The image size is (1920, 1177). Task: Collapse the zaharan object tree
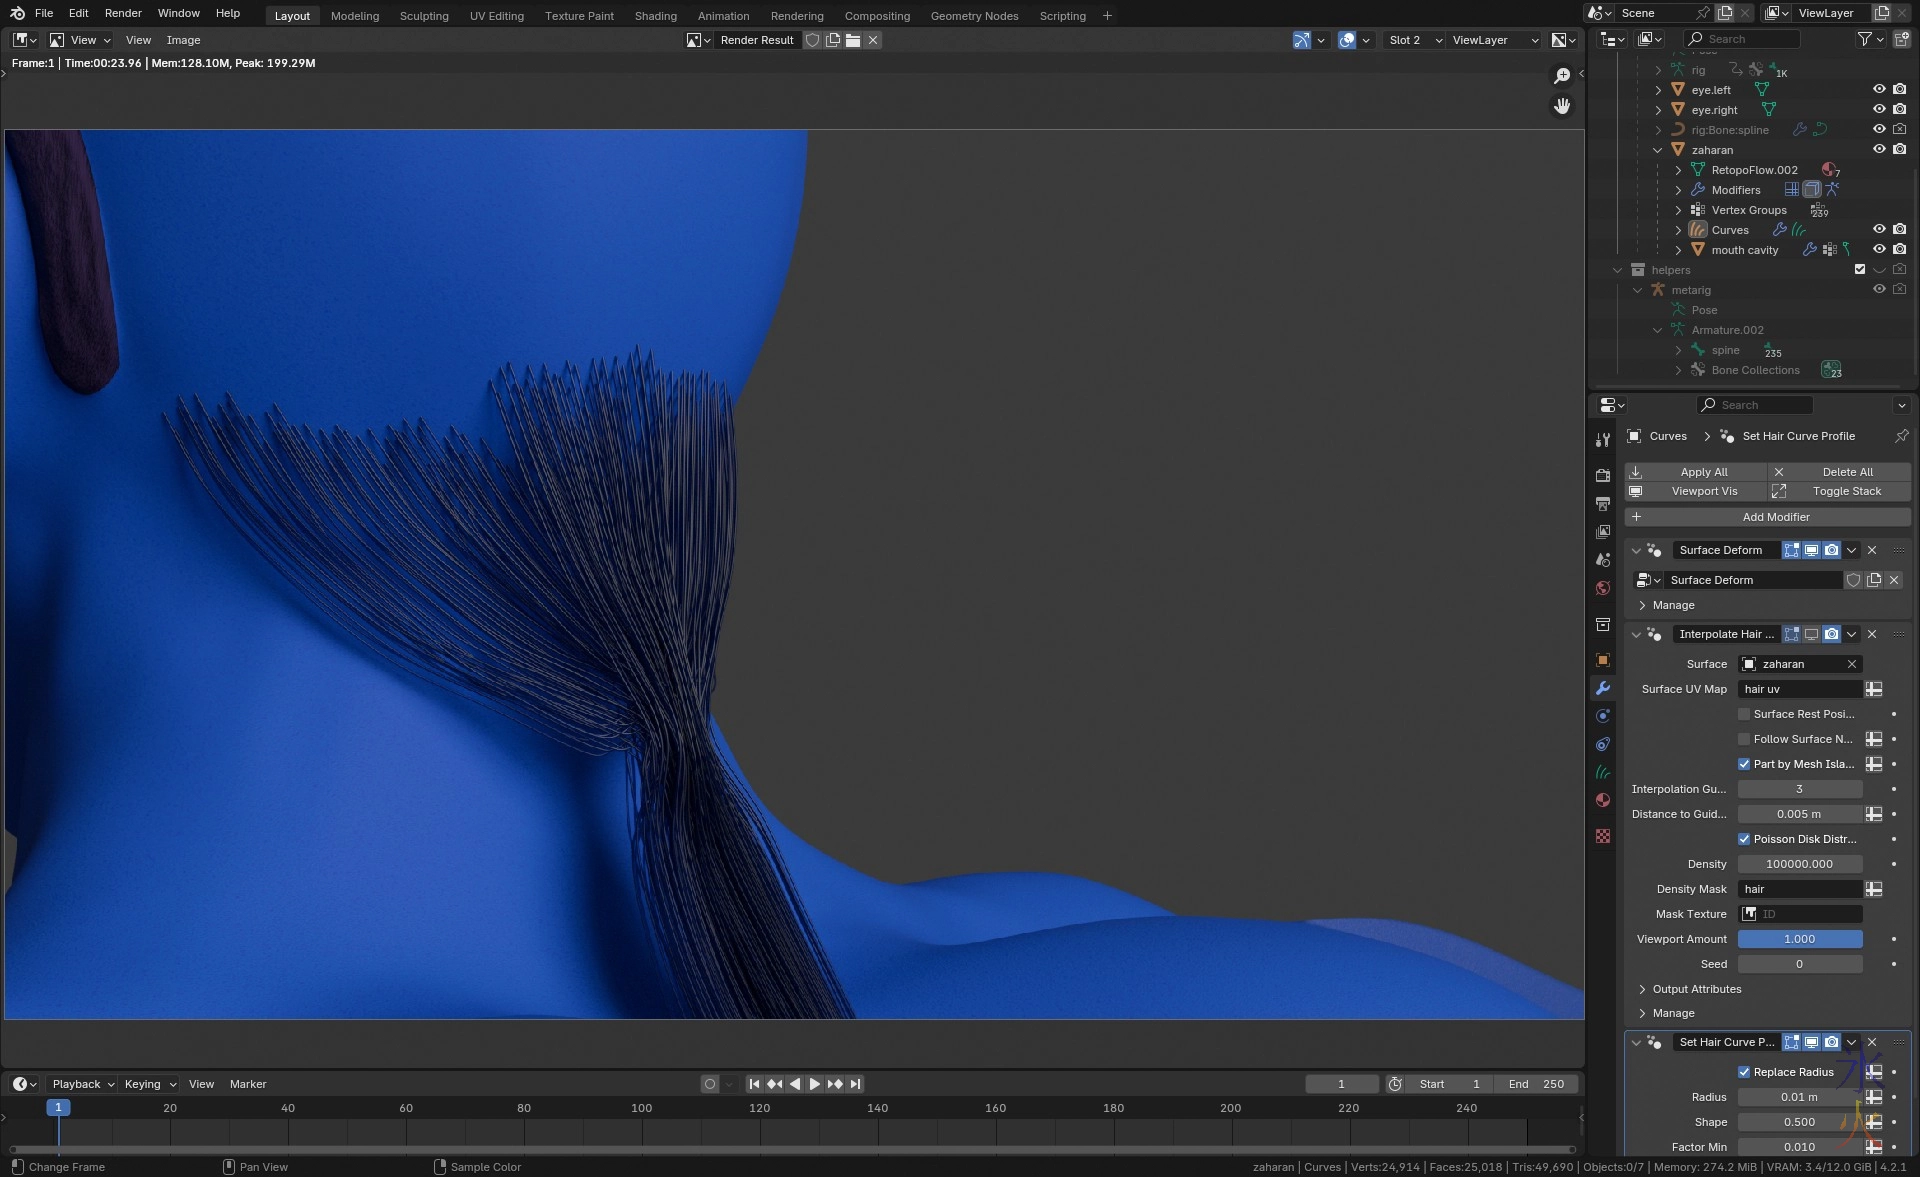point(1658,150)
